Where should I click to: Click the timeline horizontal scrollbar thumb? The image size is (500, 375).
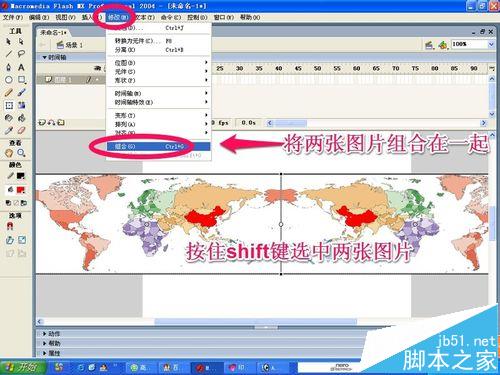(x=290, y=123)
